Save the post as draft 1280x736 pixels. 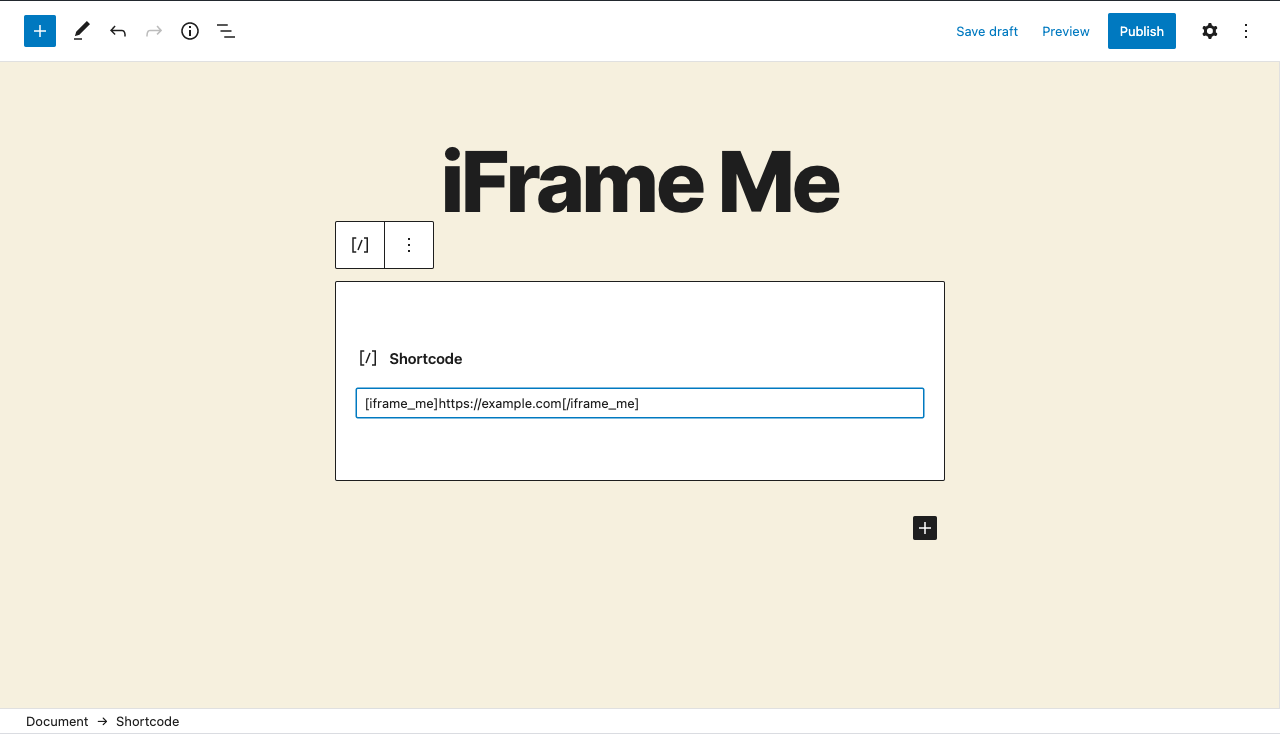pos(987,31)
